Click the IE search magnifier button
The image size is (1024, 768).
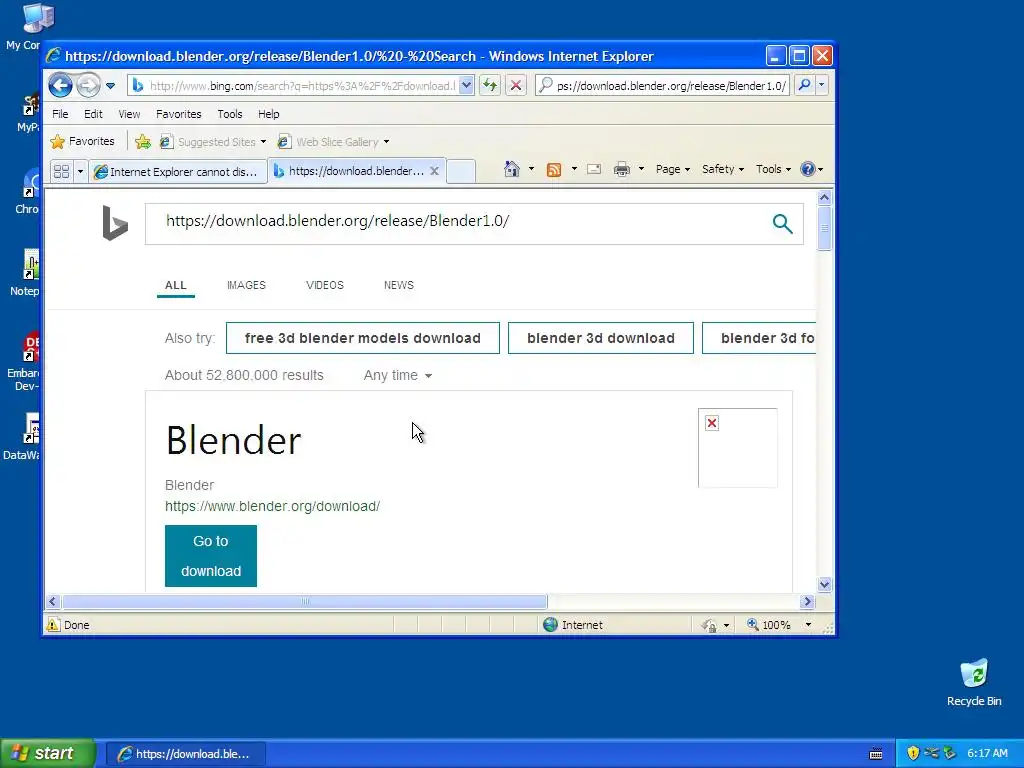(805, 85)
